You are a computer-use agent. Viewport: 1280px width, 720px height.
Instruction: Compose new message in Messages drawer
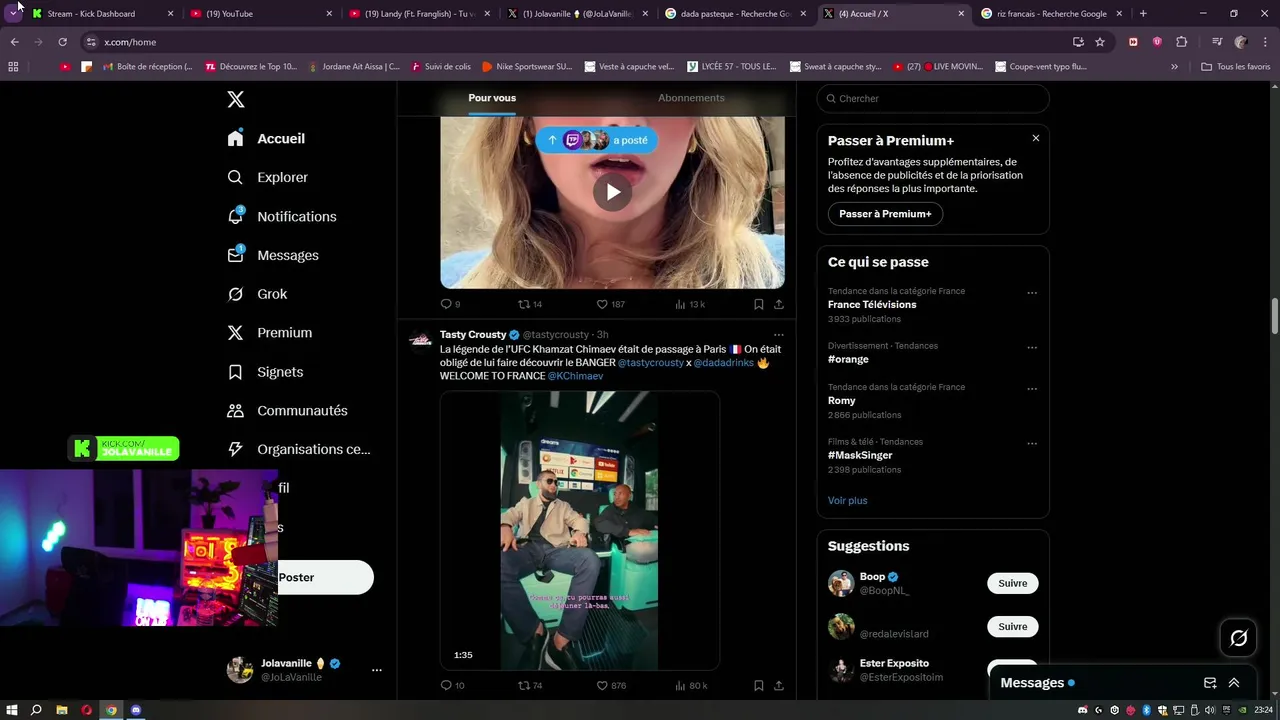coord(1210,683)
